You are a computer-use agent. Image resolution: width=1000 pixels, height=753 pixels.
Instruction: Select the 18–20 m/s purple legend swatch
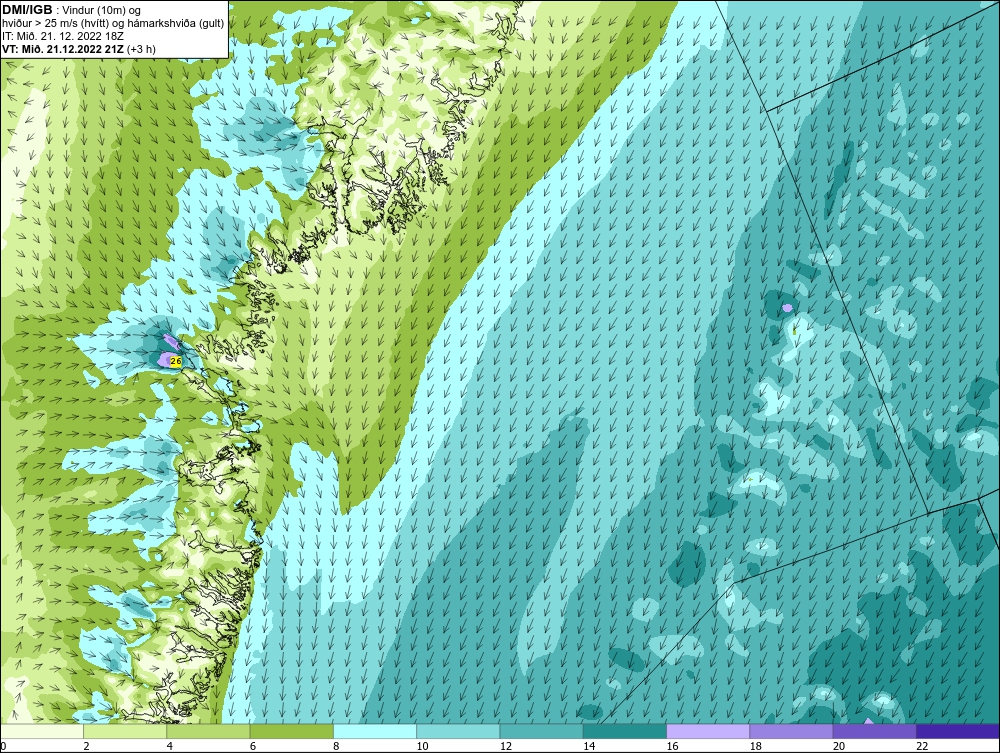tap(791, 731)
